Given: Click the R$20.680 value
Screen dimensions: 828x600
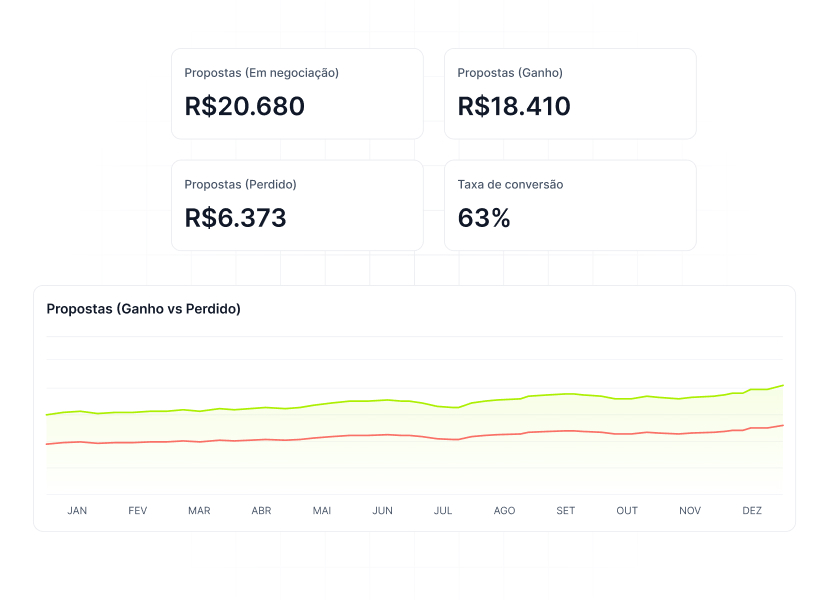Looking at the screenshot, I should pos(245,106).
